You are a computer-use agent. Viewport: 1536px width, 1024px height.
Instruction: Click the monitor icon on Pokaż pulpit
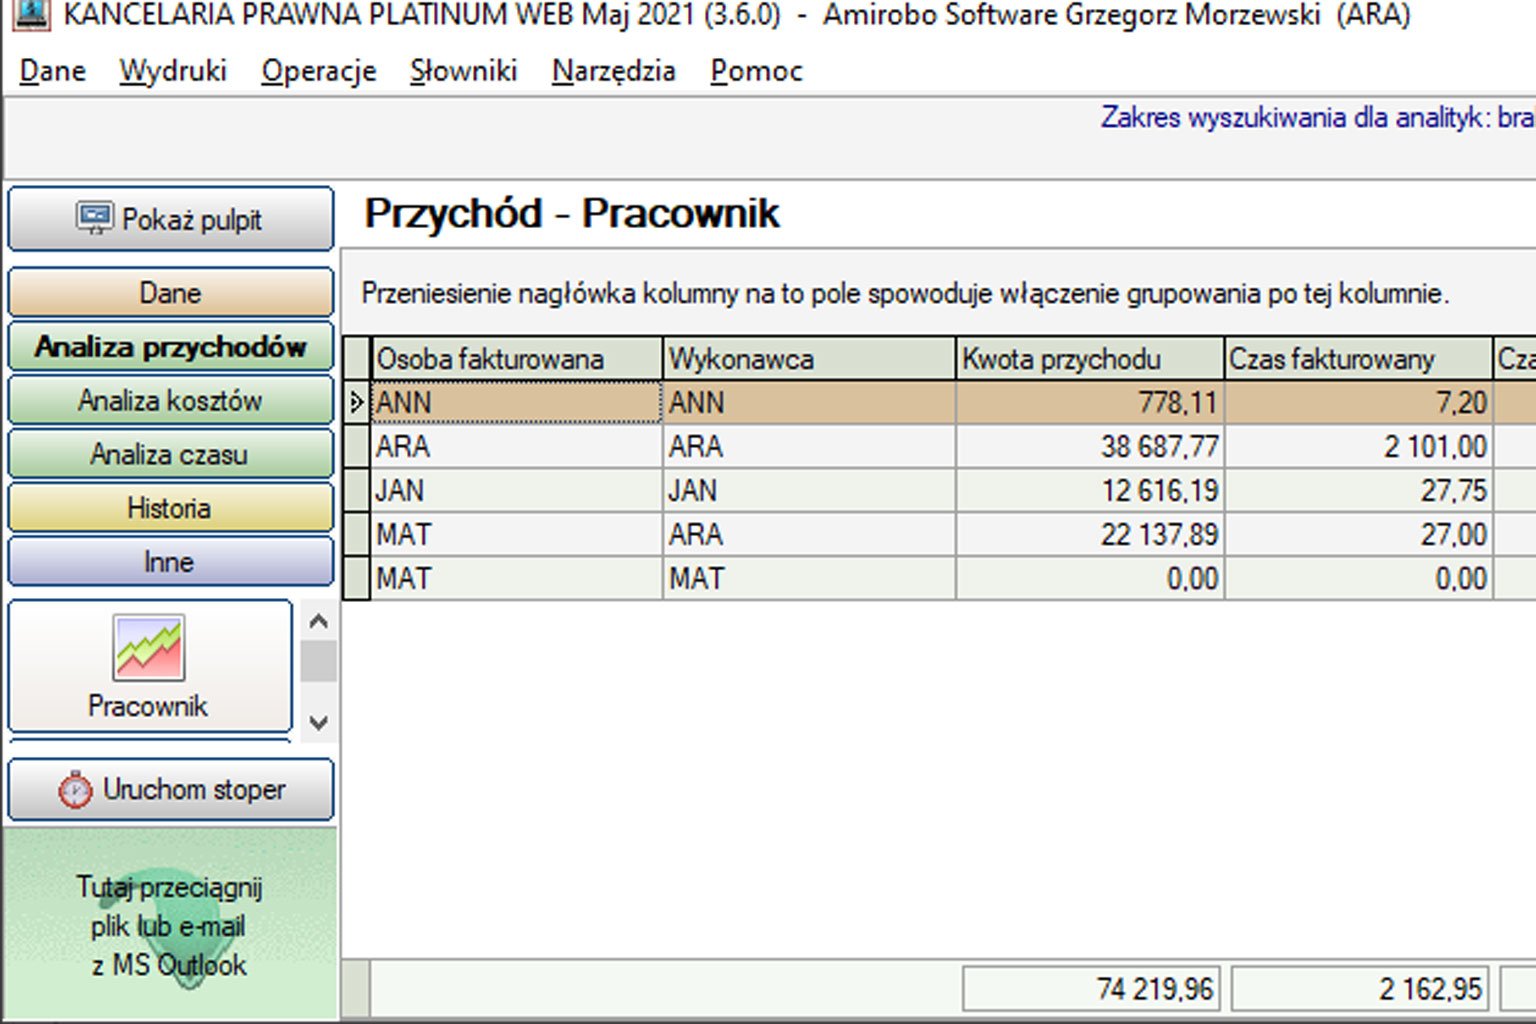pos(95,218)
